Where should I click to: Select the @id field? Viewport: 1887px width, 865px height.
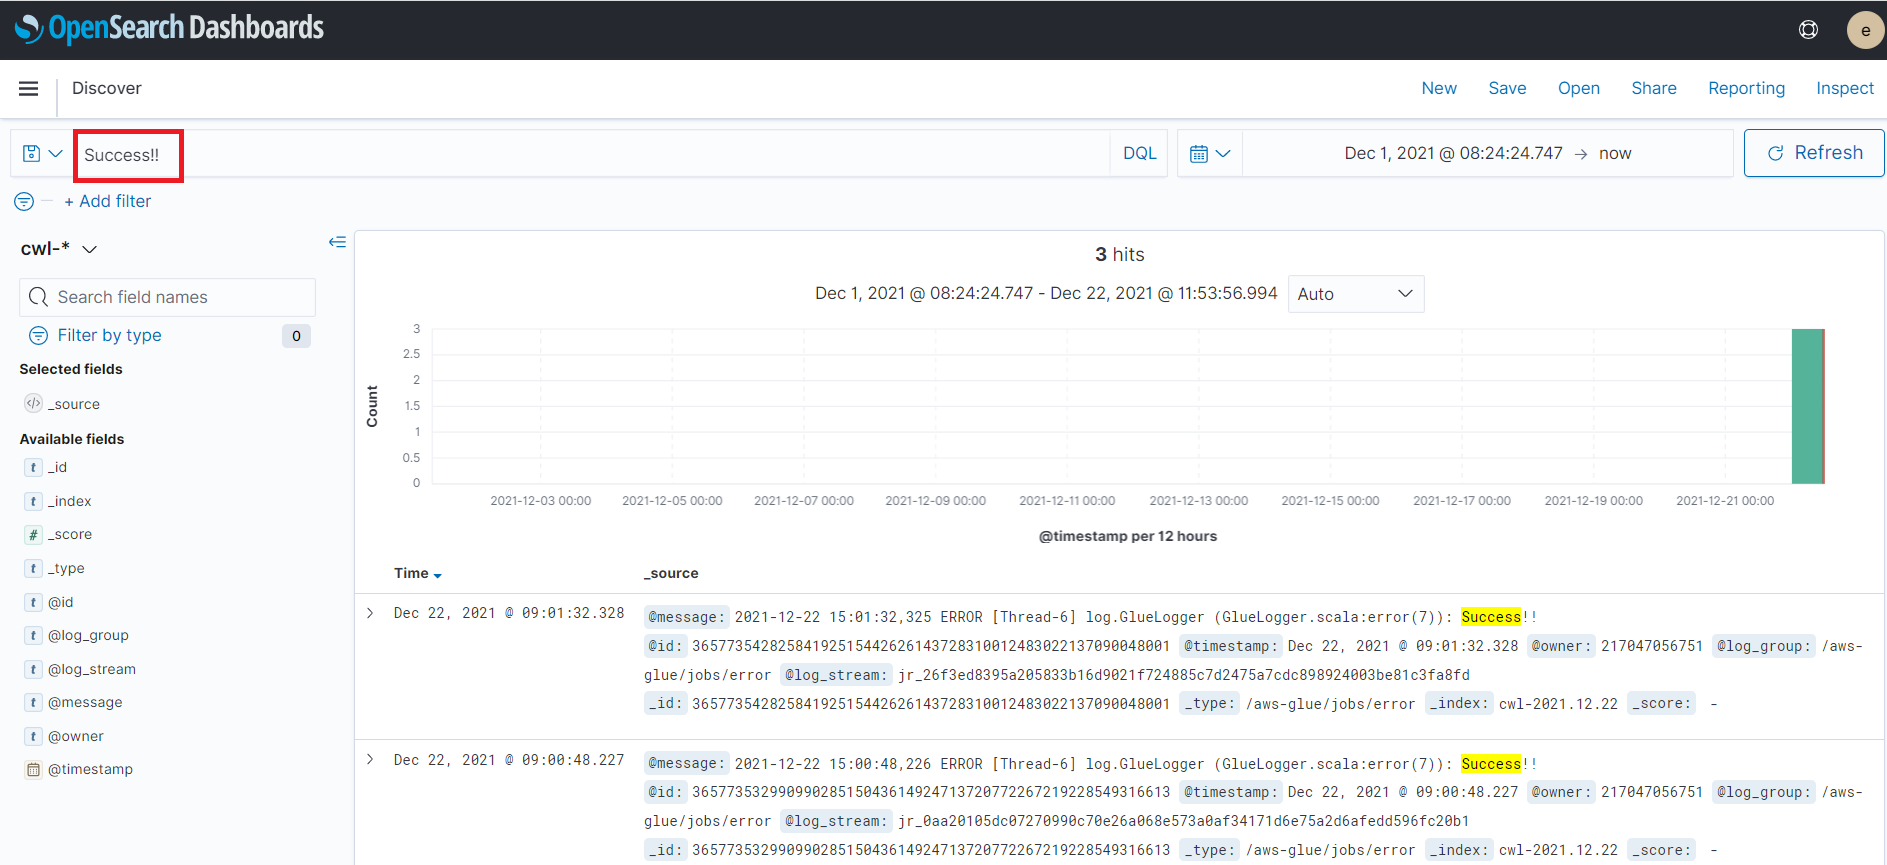pos(61,602)
